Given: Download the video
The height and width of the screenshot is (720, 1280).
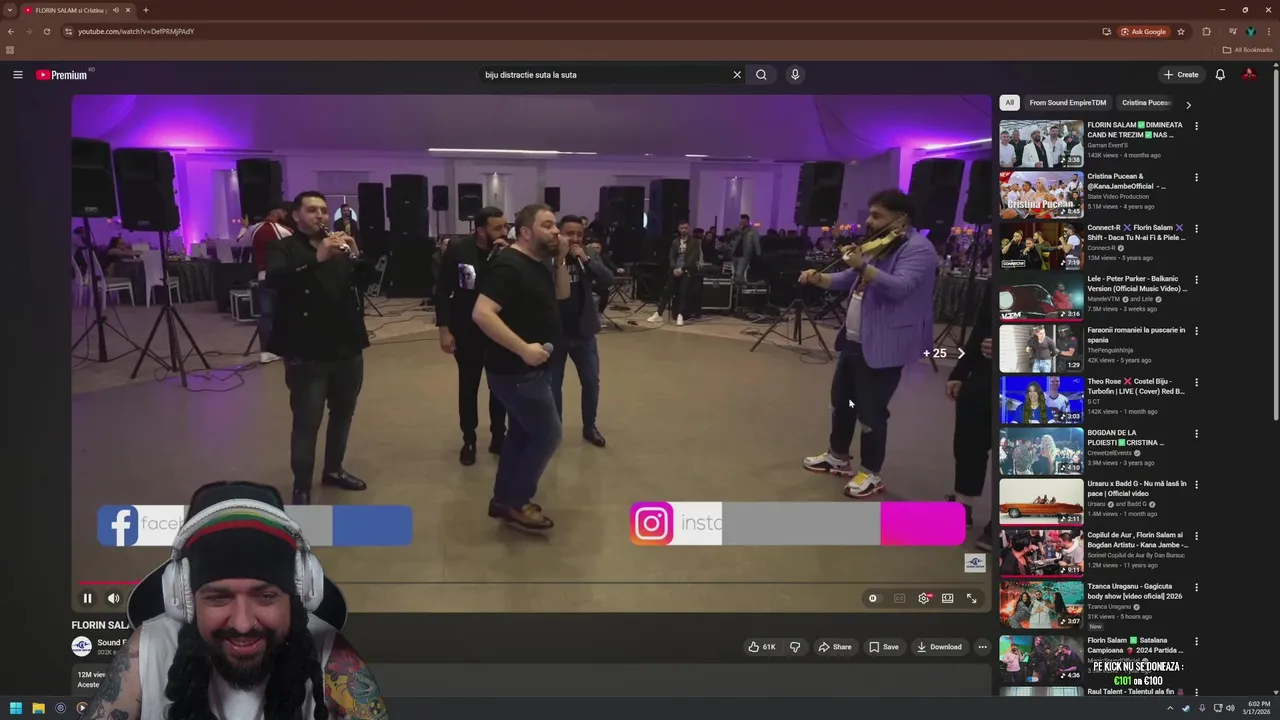Looking at the screenshot, I should point(939,647).
